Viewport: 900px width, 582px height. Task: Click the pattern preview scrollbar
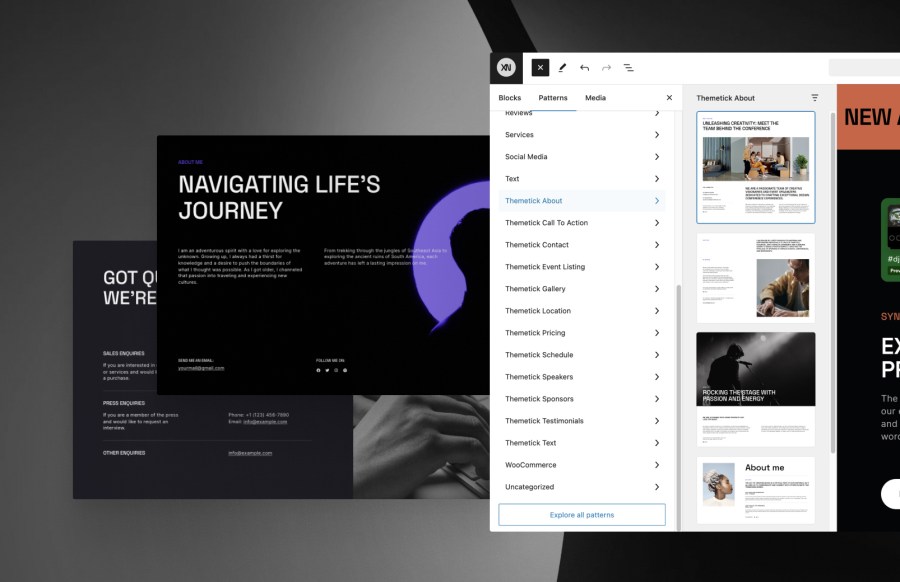(x=833, y=281)
